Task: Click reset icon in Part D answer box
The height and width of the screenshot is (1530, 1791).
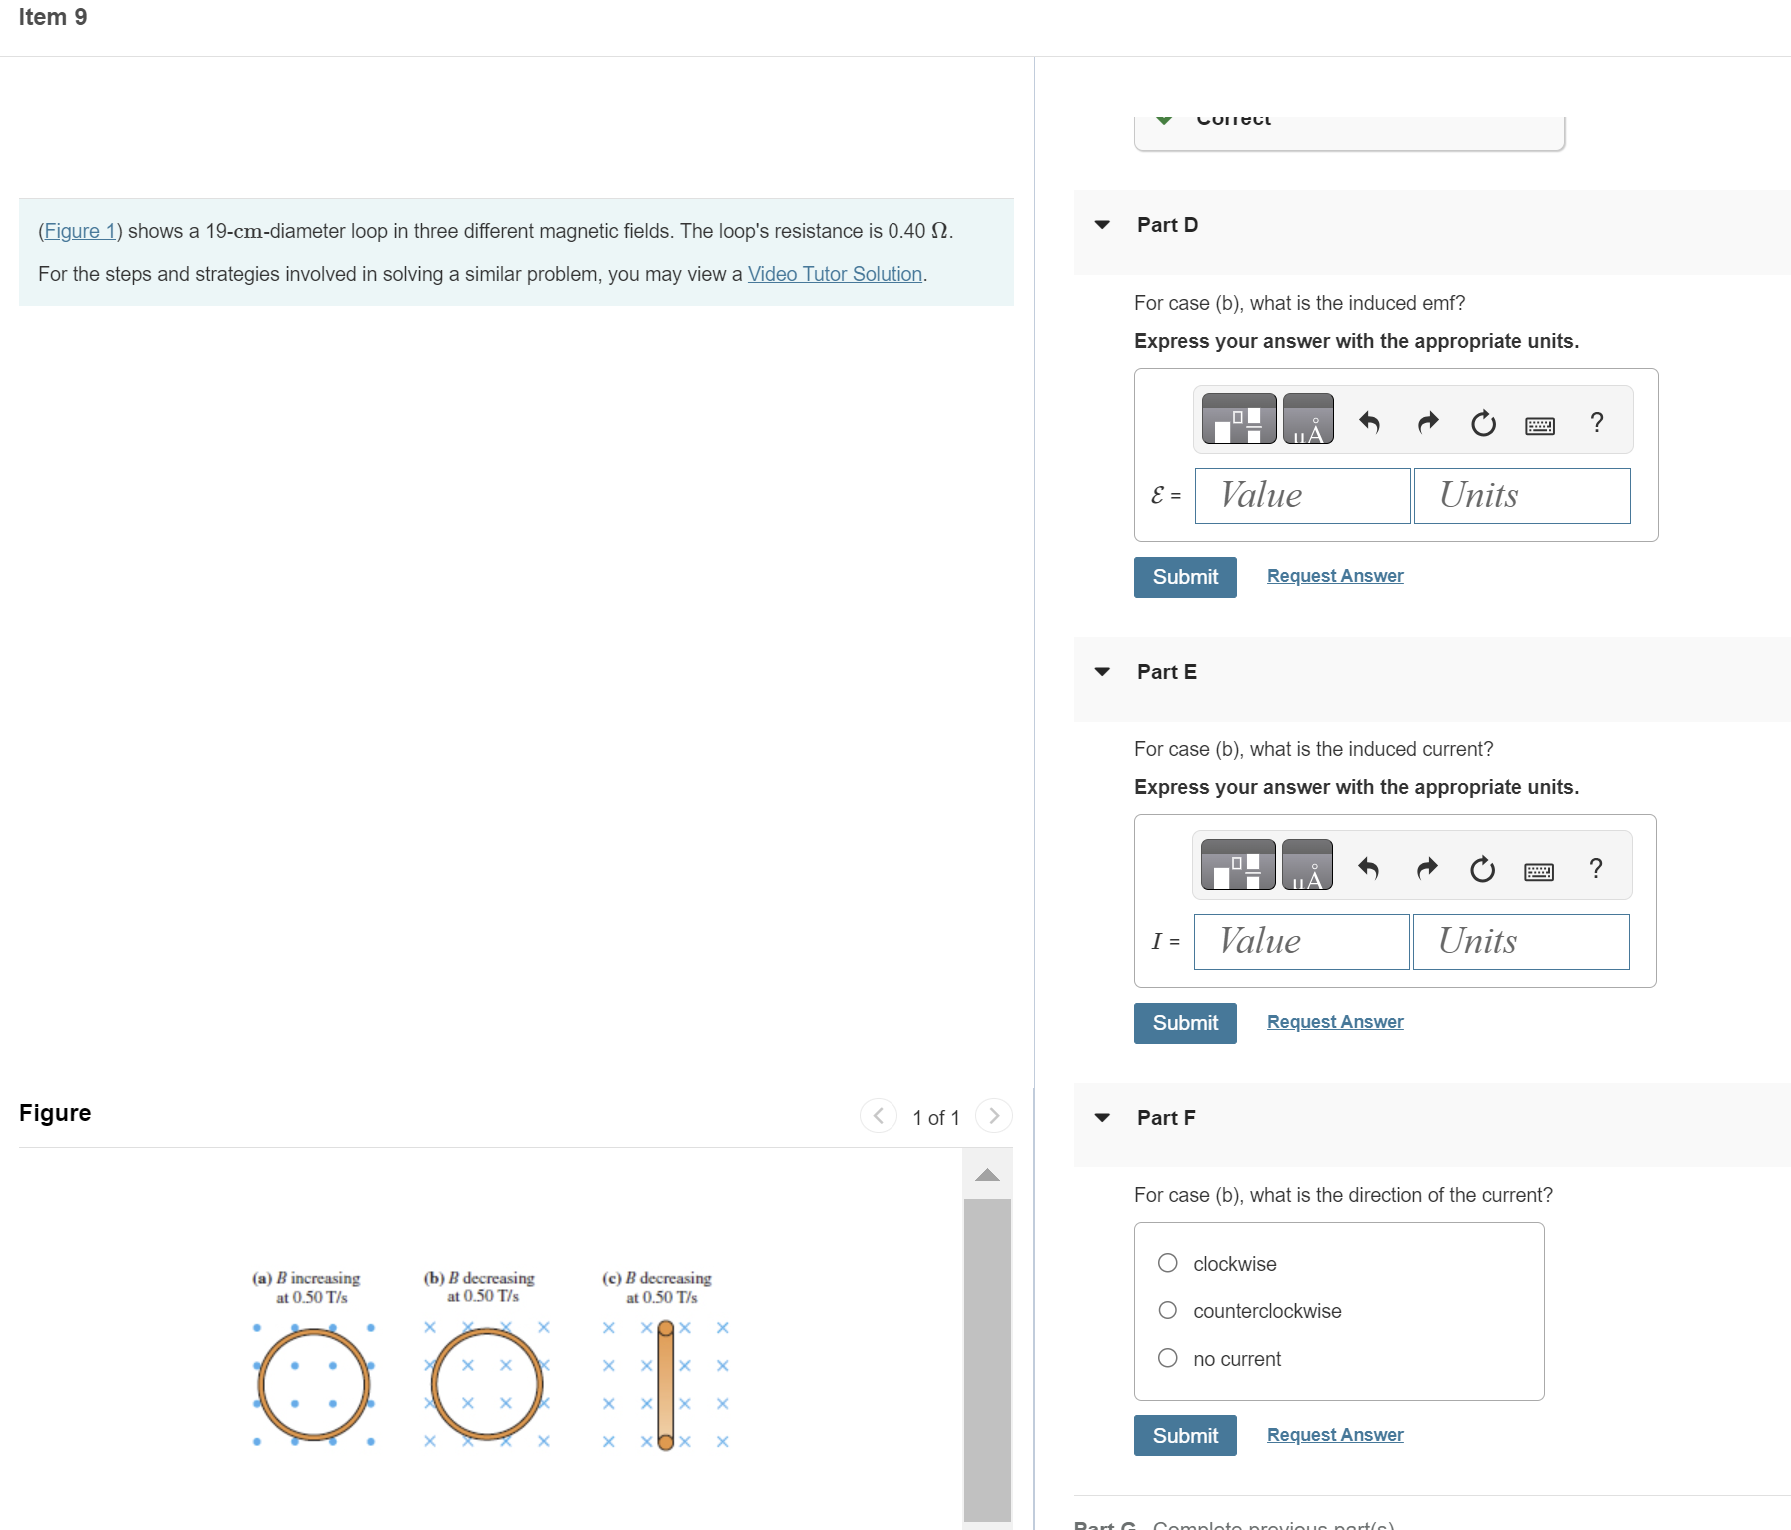Action: coord(1482,423)
